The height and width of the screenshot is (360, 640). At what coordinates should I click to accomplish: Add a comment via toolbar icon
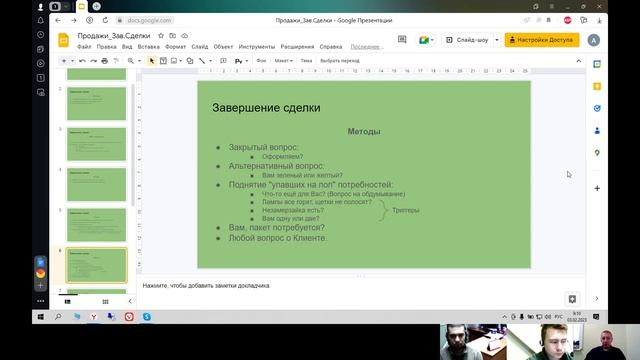[x=223, y=61]
